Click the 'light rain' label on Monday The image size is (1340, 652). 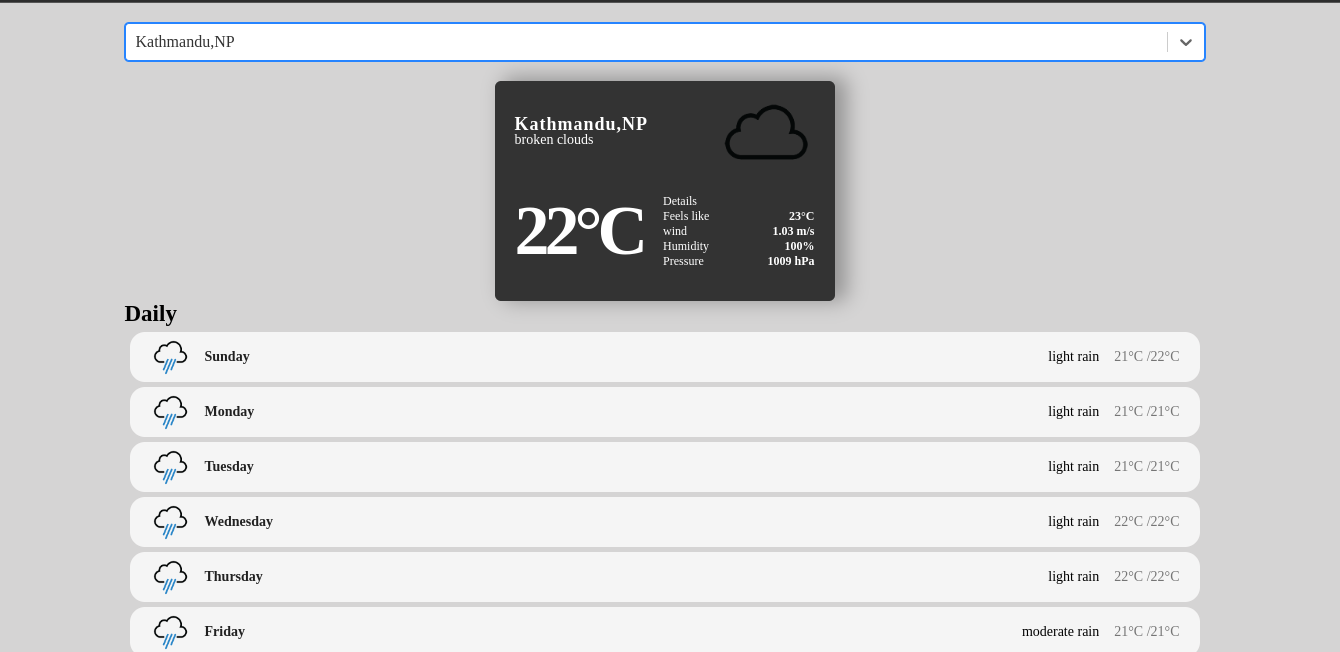1073,412
